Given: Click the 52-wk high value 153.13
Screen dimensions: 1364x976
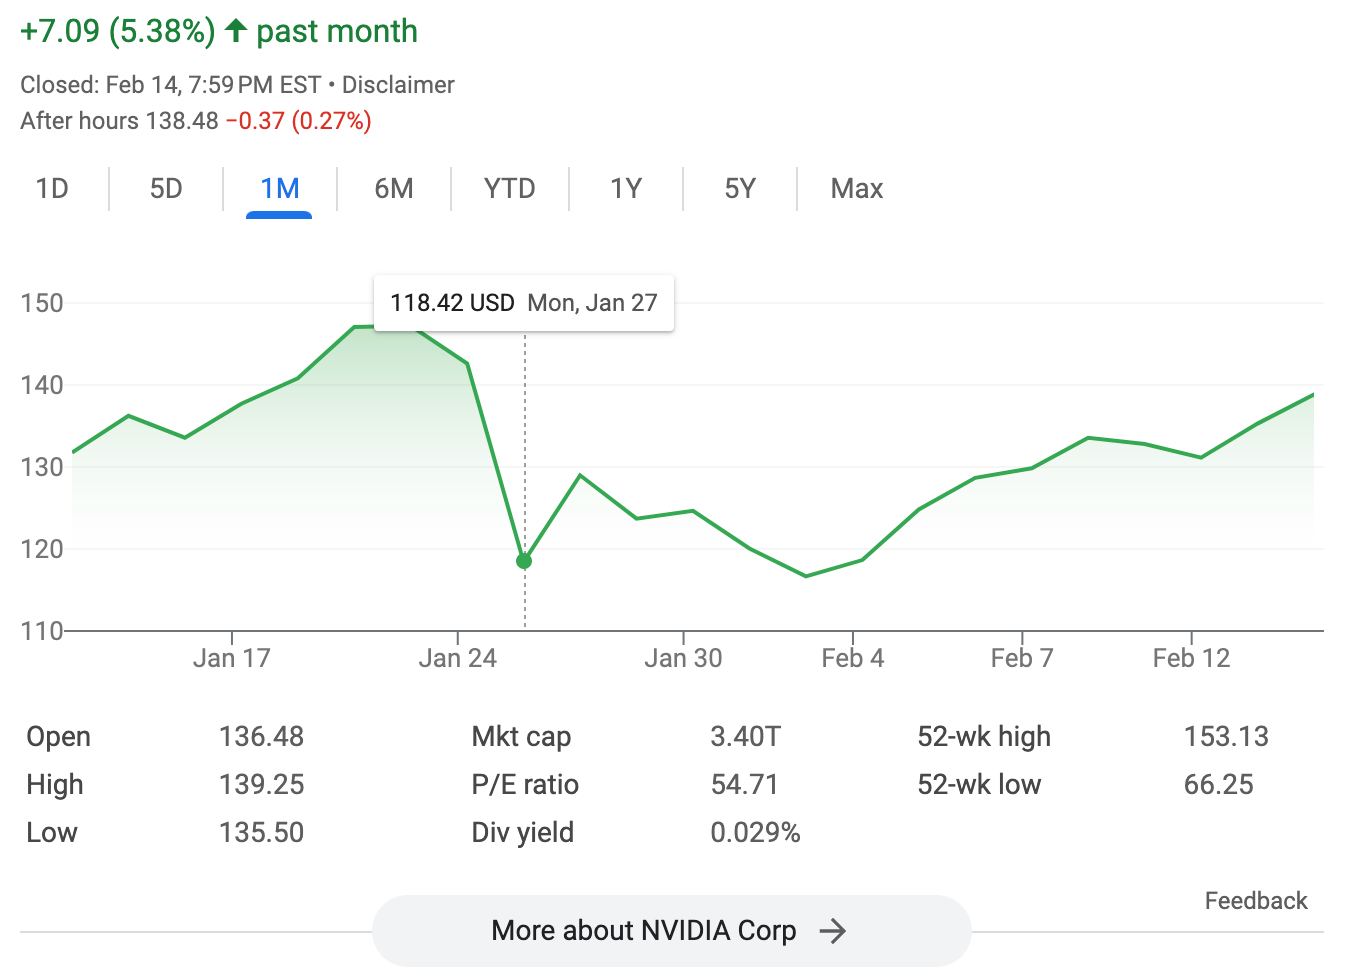Looking at the screenshot, I should click(1226, 737).
